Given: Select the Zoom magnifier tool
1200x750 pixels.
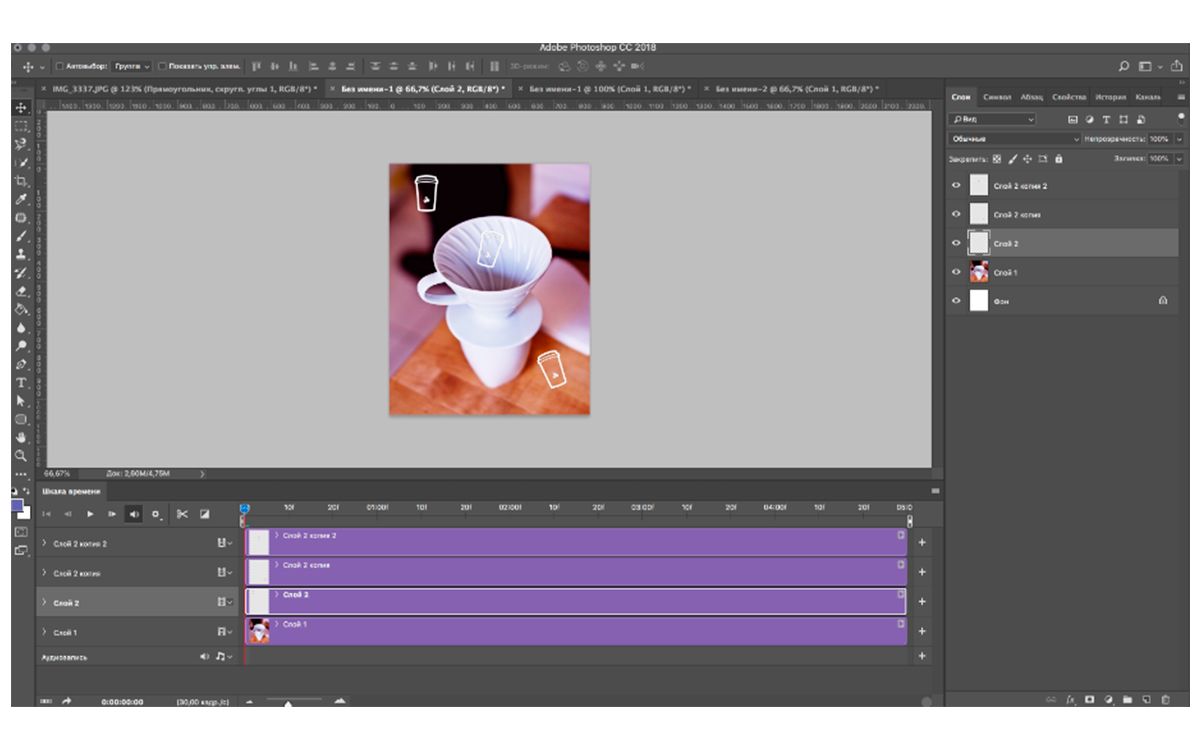Looking at the screenshot, I should click(21, 455).
